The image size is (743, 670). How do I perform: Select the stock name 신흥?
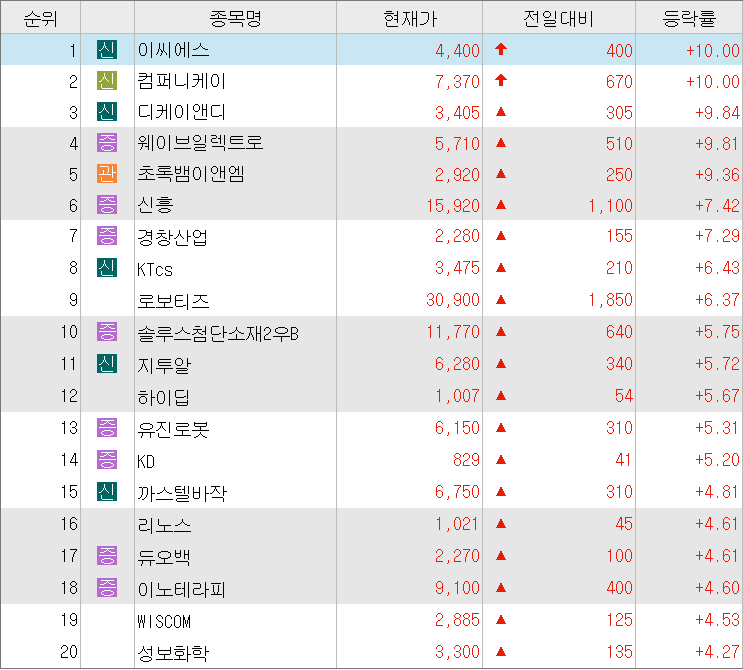pos(155,205)
